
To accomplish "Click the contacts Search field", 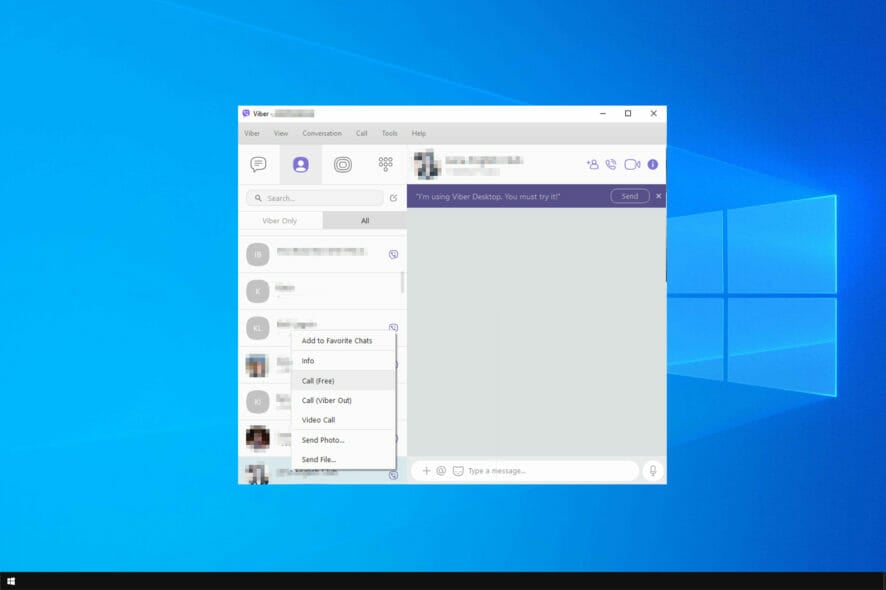I will point(315,198).
